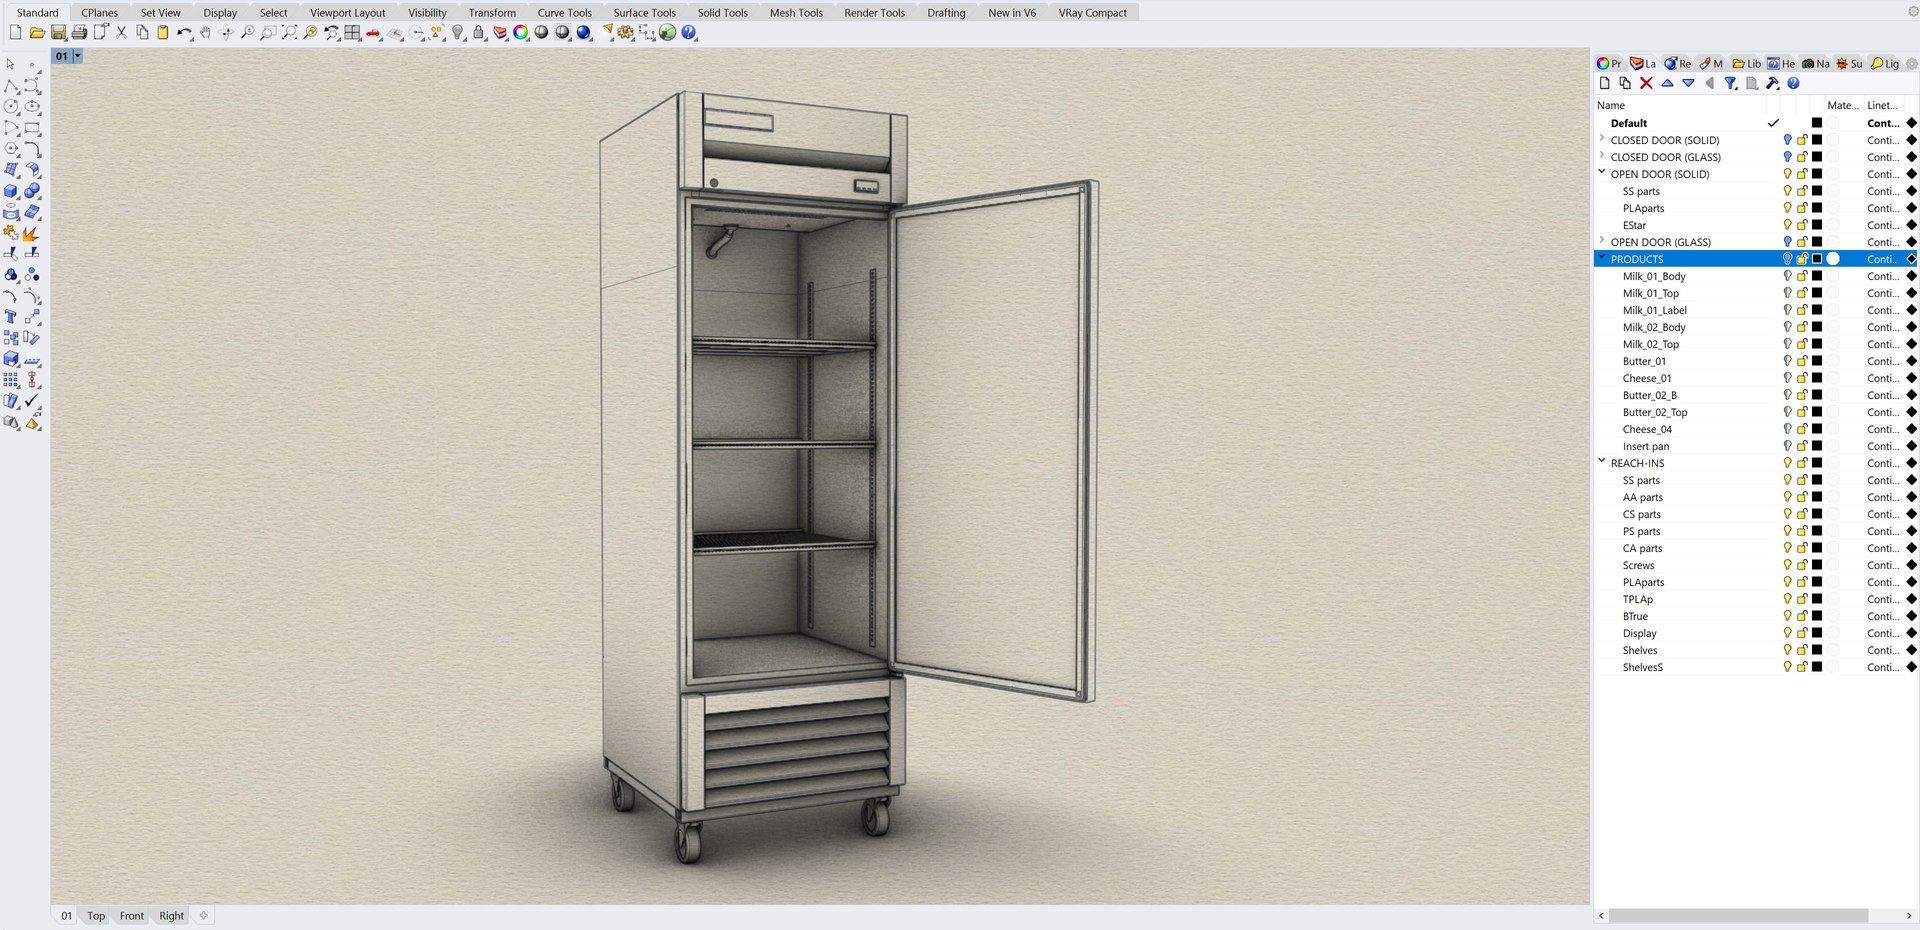Image resolution: width=1920 pixels, height=930 pixels.
Task: Open panel settings gear beside Lig tab
Action: 1911,64
